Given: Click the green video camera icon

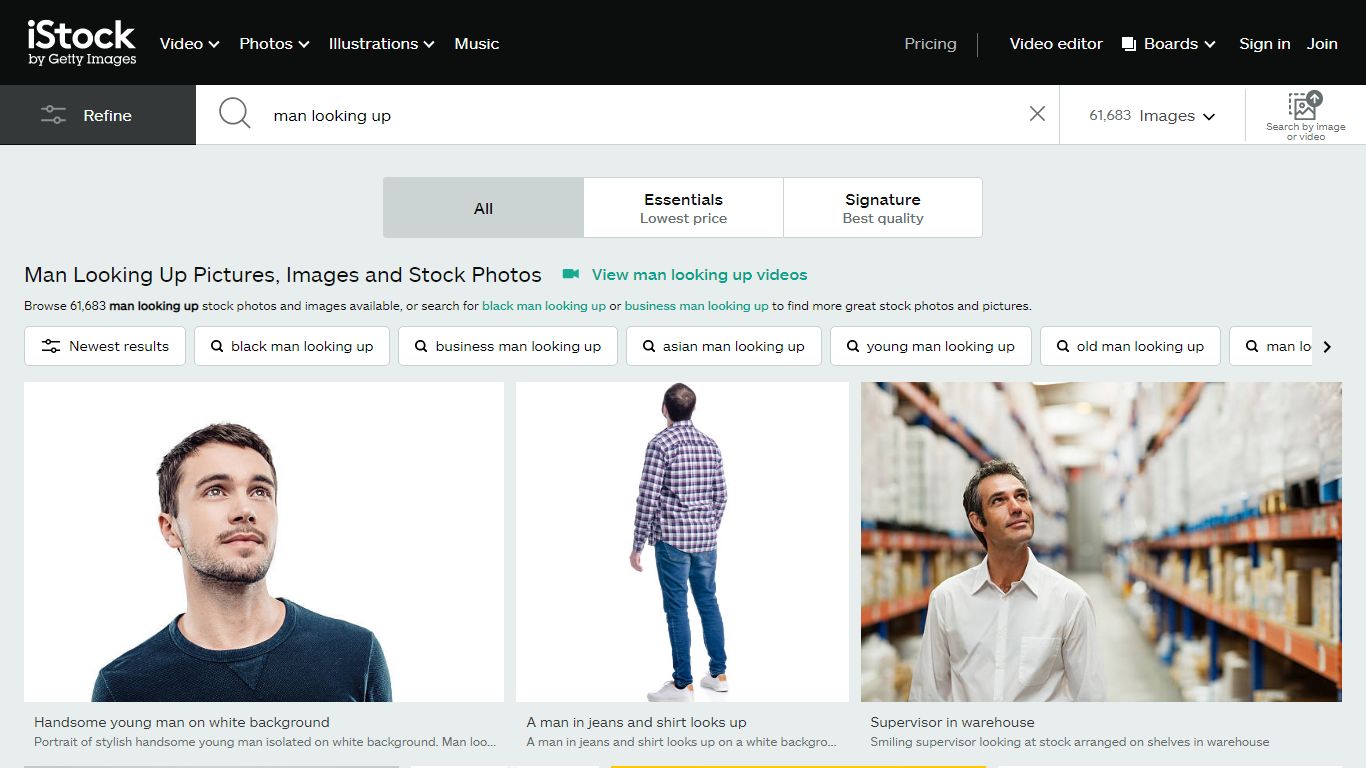Looking at the screenshot, I should (x=571, y=274).
